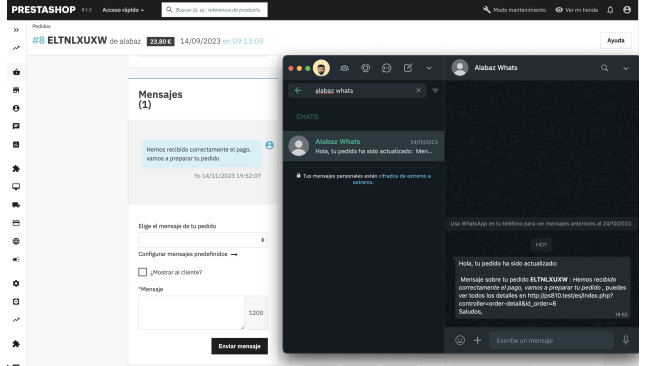Open Statistics chart icon in sidebar
Viewport: 646px width, 366px height.
(x=16, y=144)
